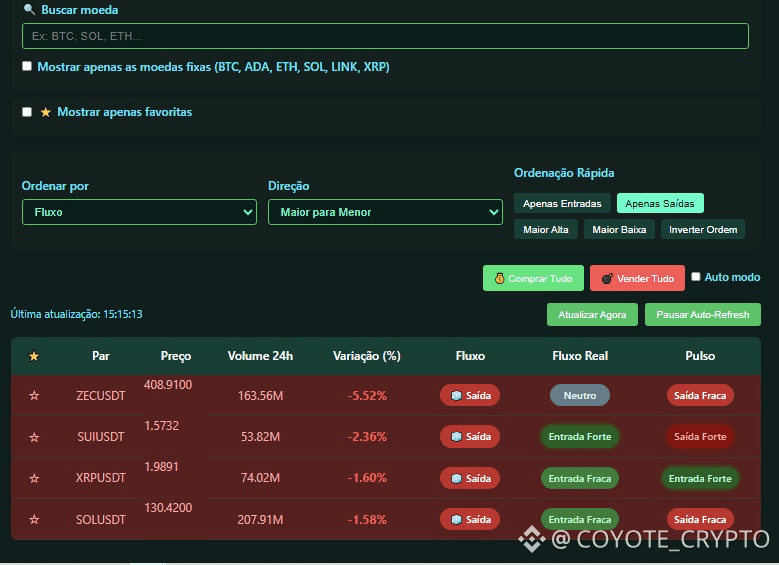779x565 pixels.
Task: Pause auto-refresh with Pausar Auto-Refresh
Action: pyautogui.click(x=702, y=315)
